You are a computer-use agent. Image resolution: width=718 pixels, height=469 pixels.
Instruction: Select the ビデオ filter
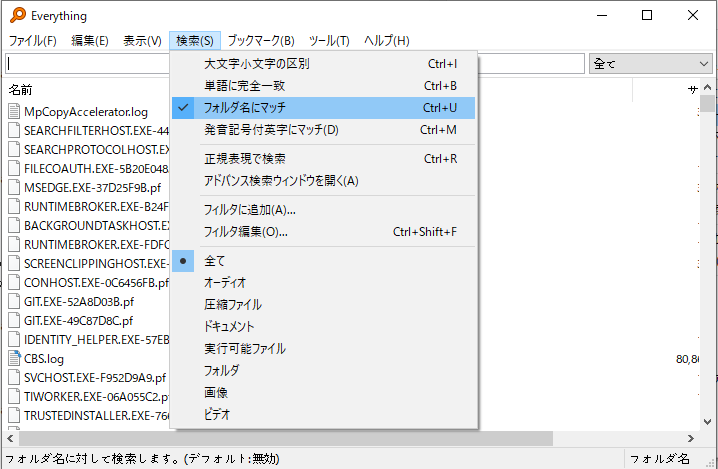[323, 414]
